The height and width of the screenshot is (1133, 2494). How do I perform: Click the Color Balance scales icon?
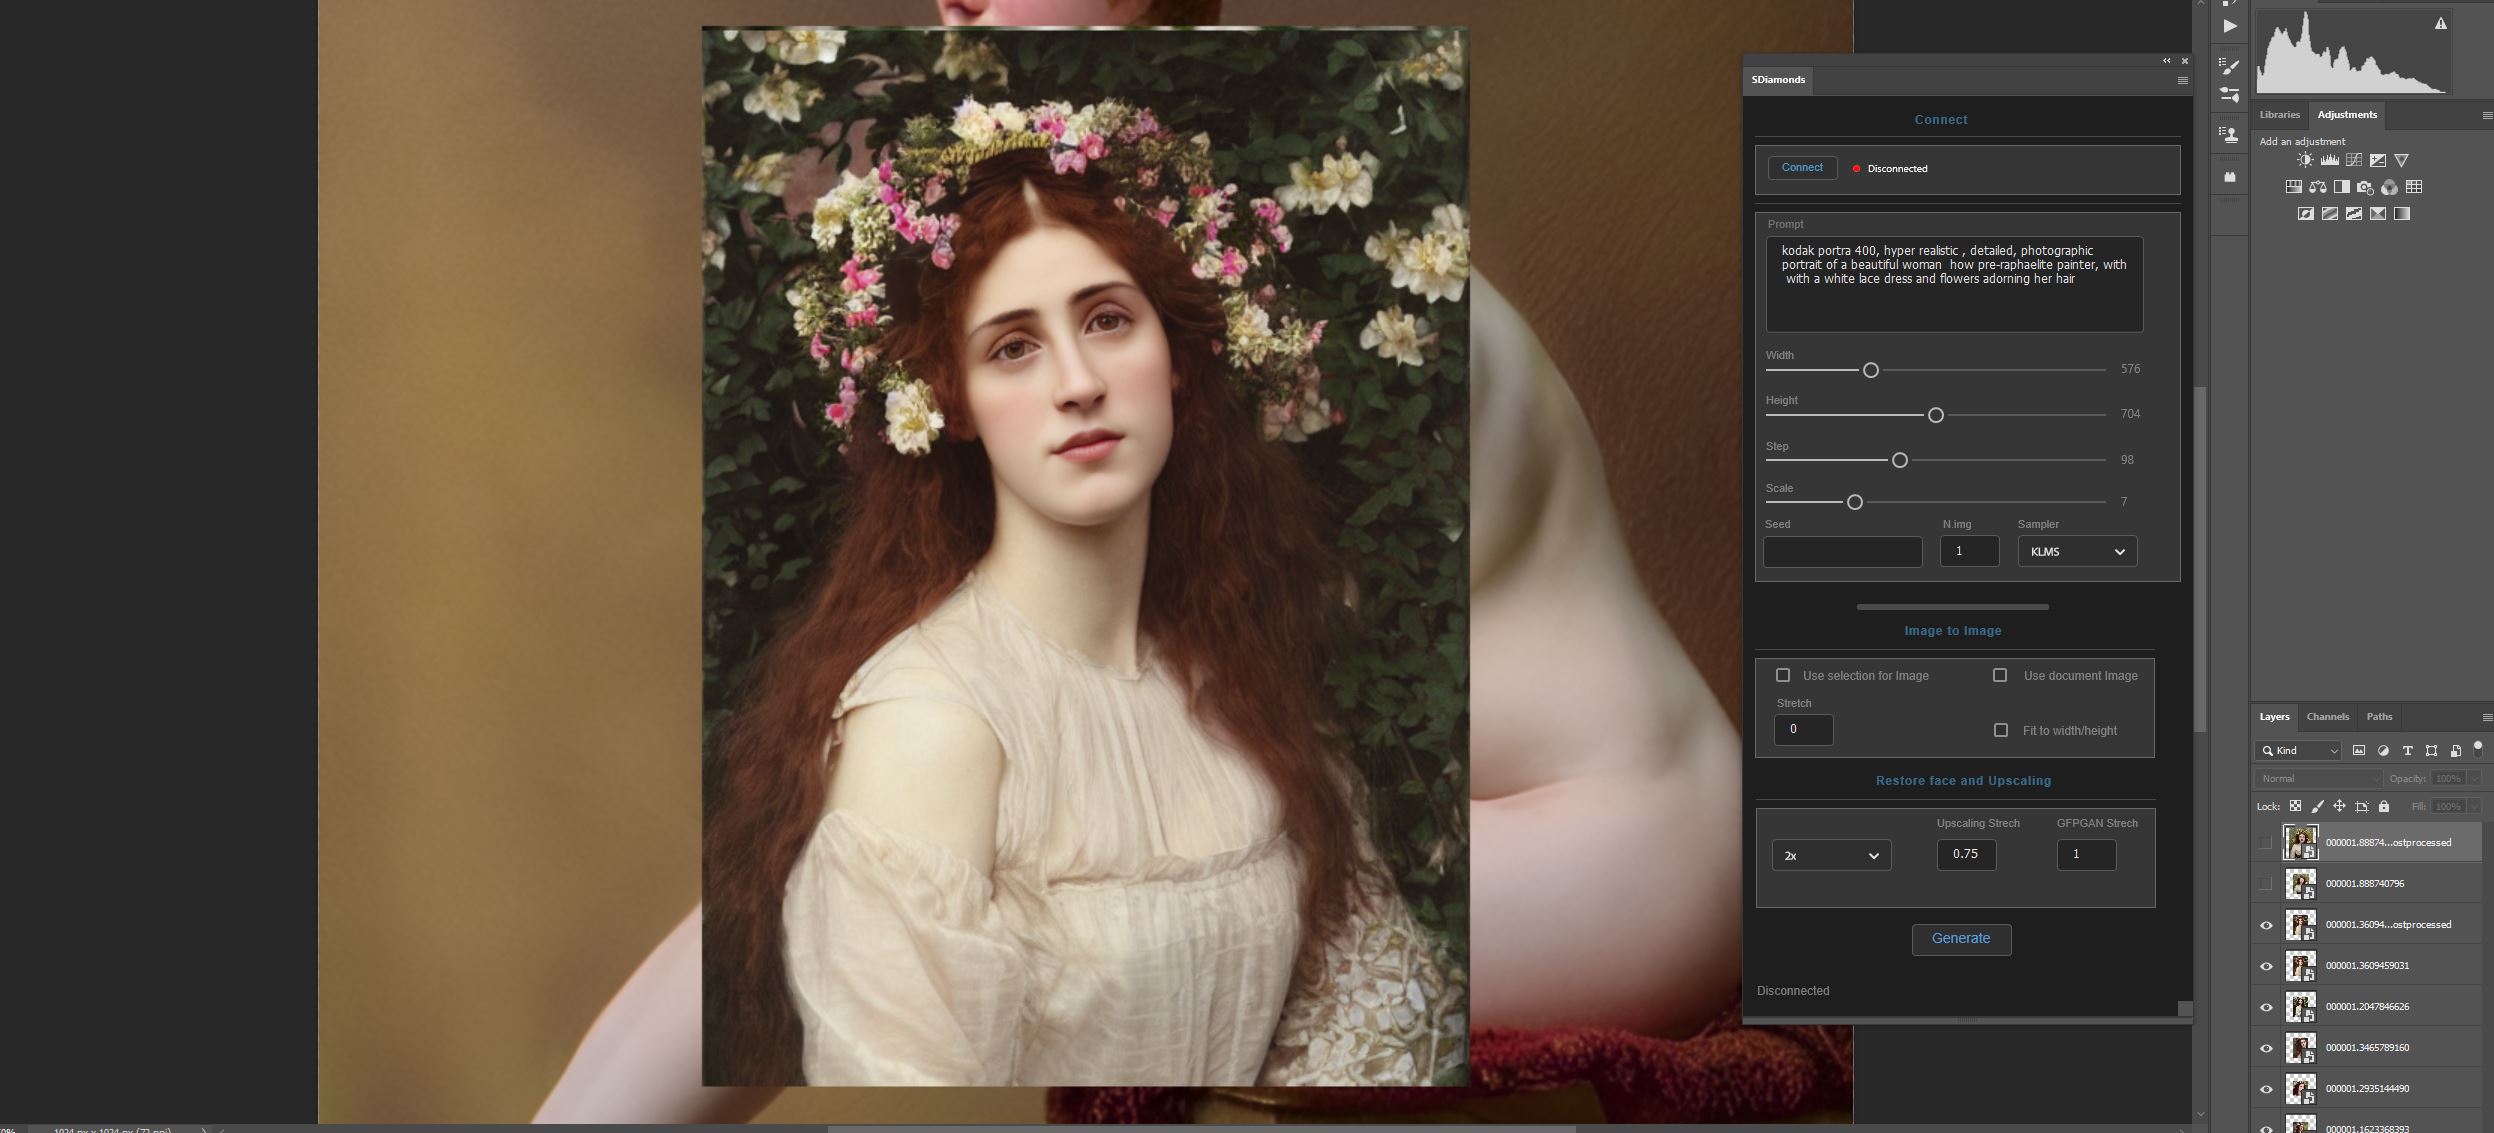tap(2317, 187)
